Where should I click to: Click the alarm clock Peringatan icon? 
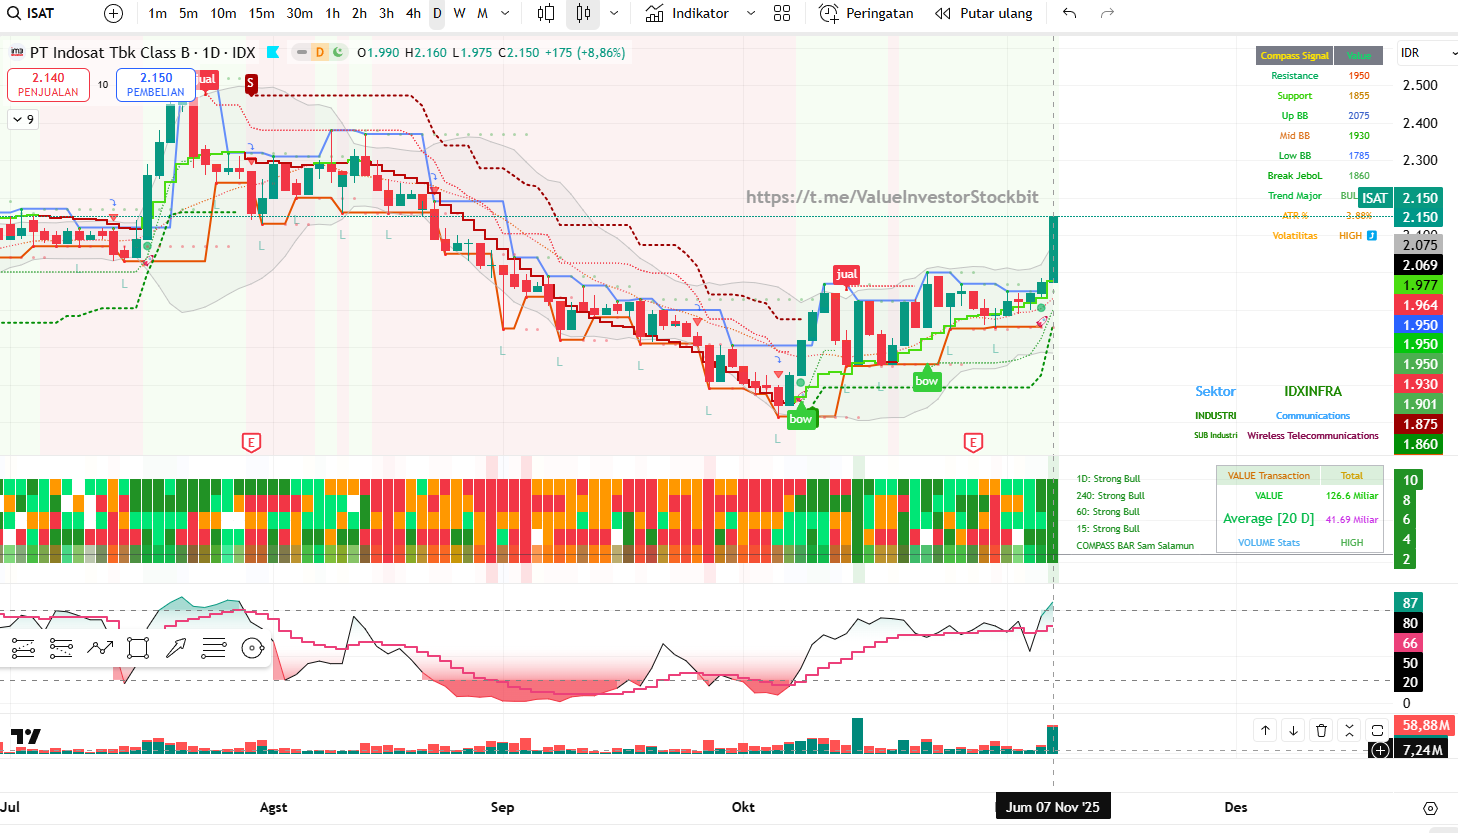(828, 13)
